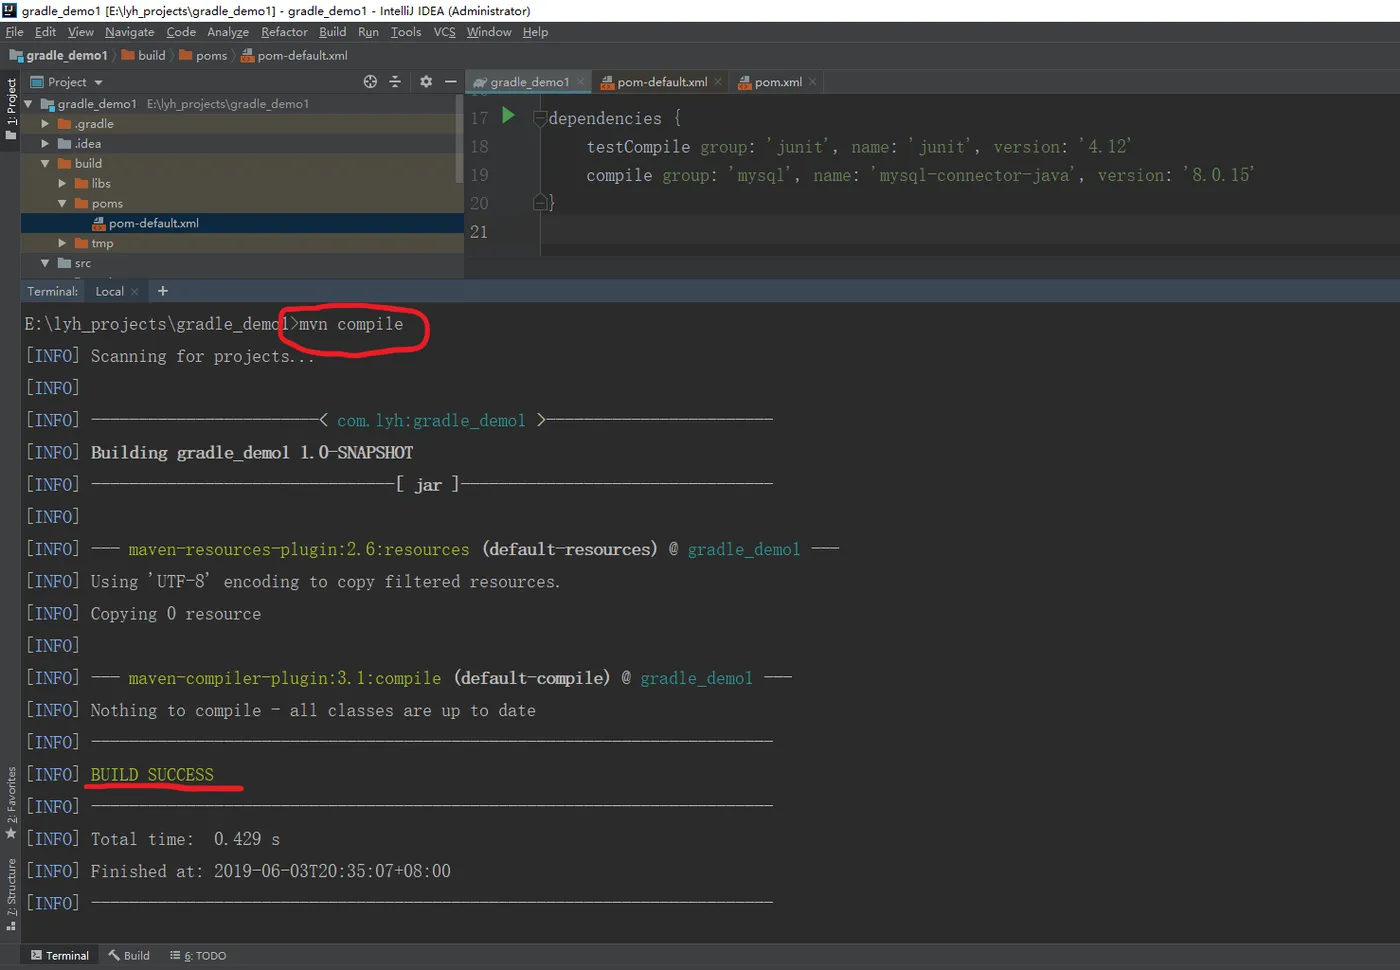The image size is (1400, 970).
Task: Hide the Project tool window
Action: click(450, 82)
